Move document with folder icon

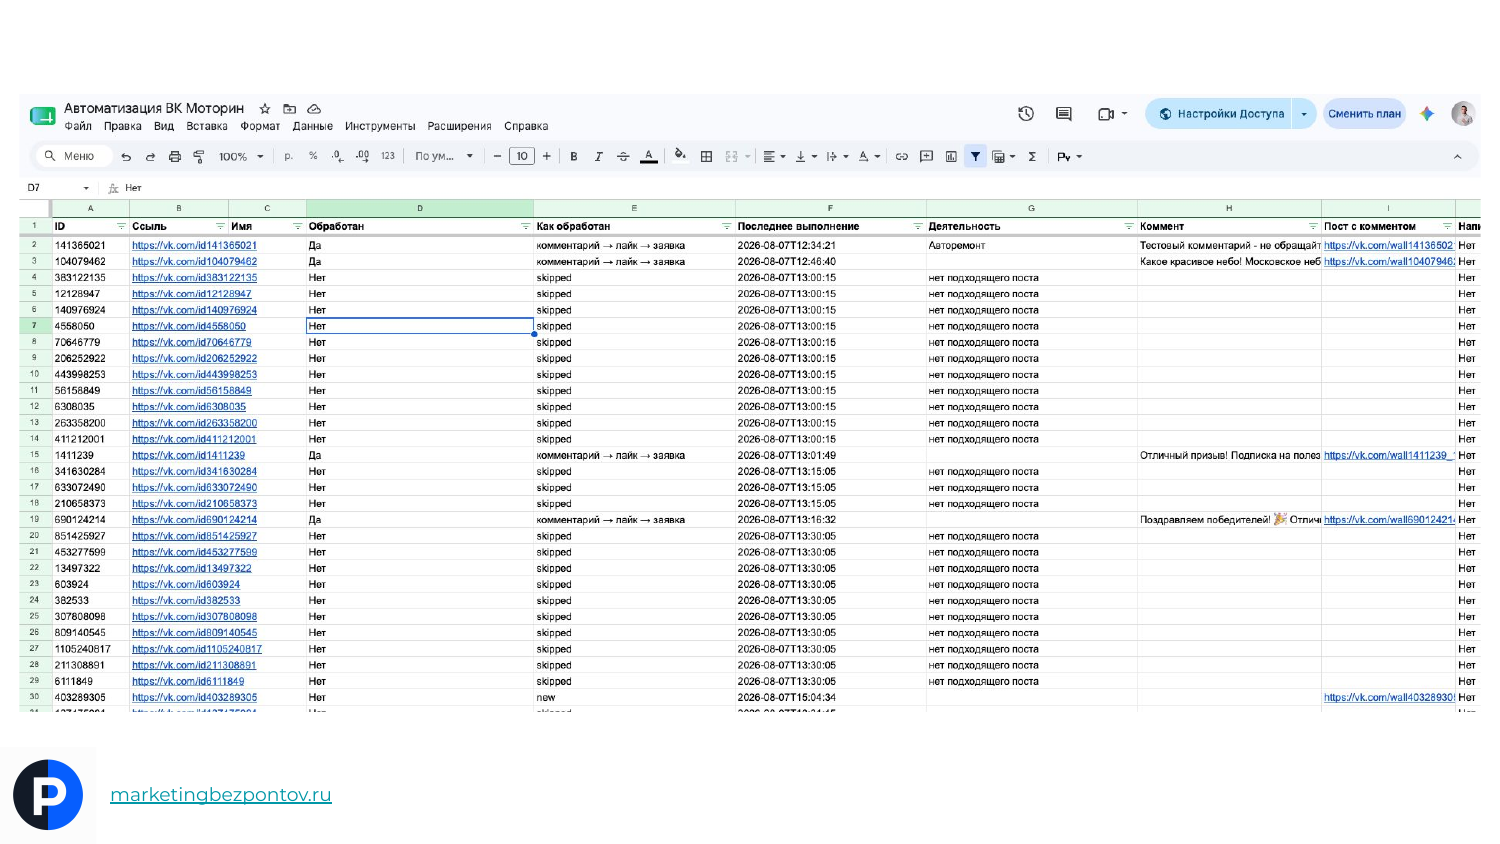pyautogui.click(x=289, y=108)
